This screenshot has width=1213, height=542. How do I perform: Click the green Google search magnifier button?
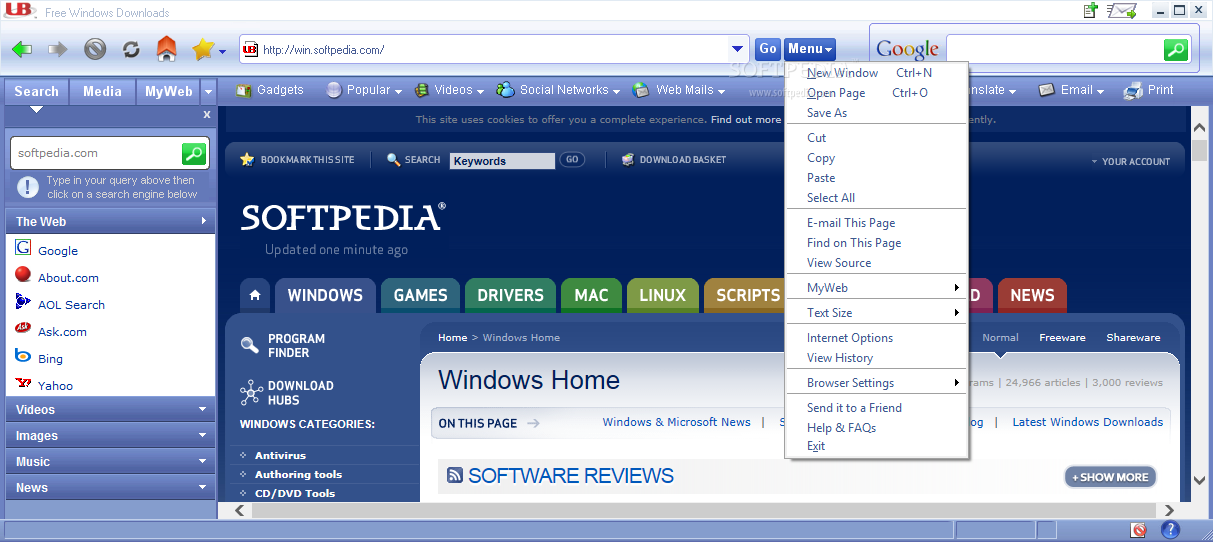tap(1176, 49)
